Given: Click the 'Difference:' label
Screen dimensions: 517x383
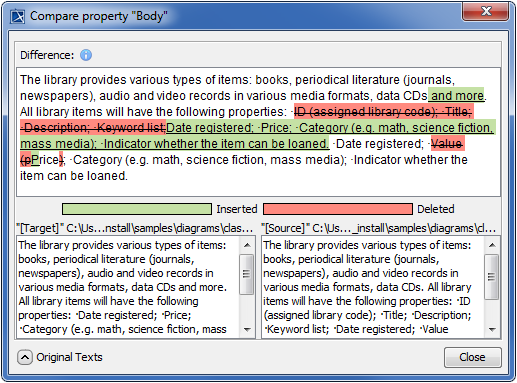Looking at the screenshot, I should pyautogui.click(x=47, y=55).
